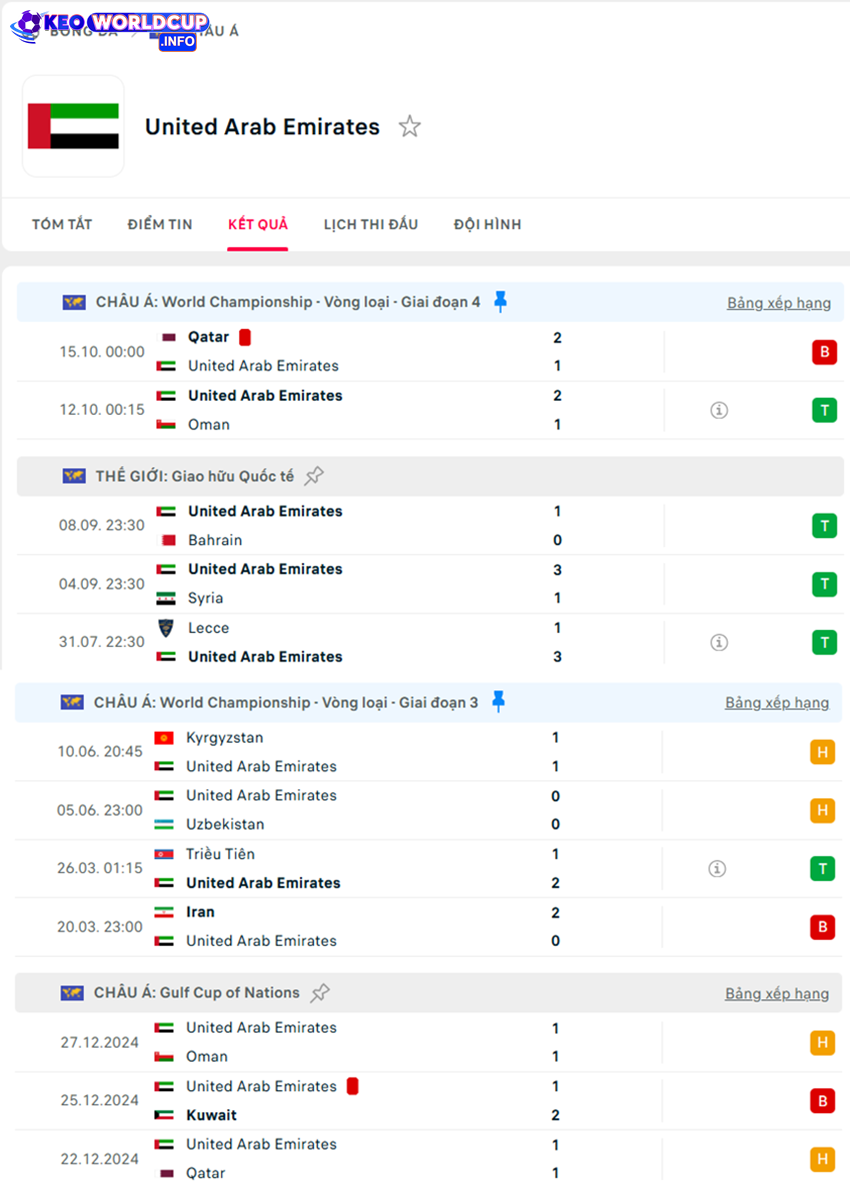Open the World Championship Giai đoạn 4 heading
The width and height of the screenshot is (850, 1186).
click(287, 302)
